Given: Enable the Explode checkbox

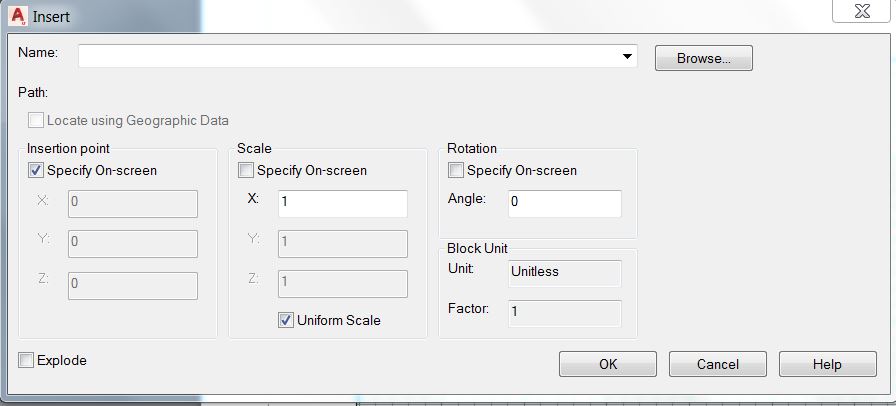Looking at the screenshot, I should click(x=27, y=360).
